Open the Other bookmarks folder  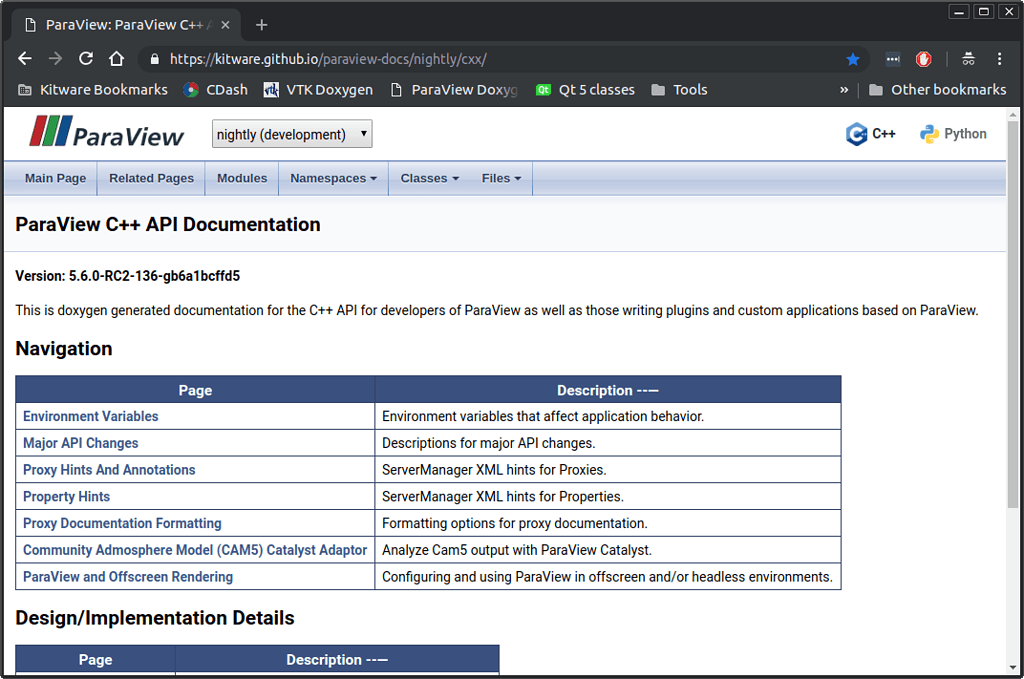[x=938, y=90]
